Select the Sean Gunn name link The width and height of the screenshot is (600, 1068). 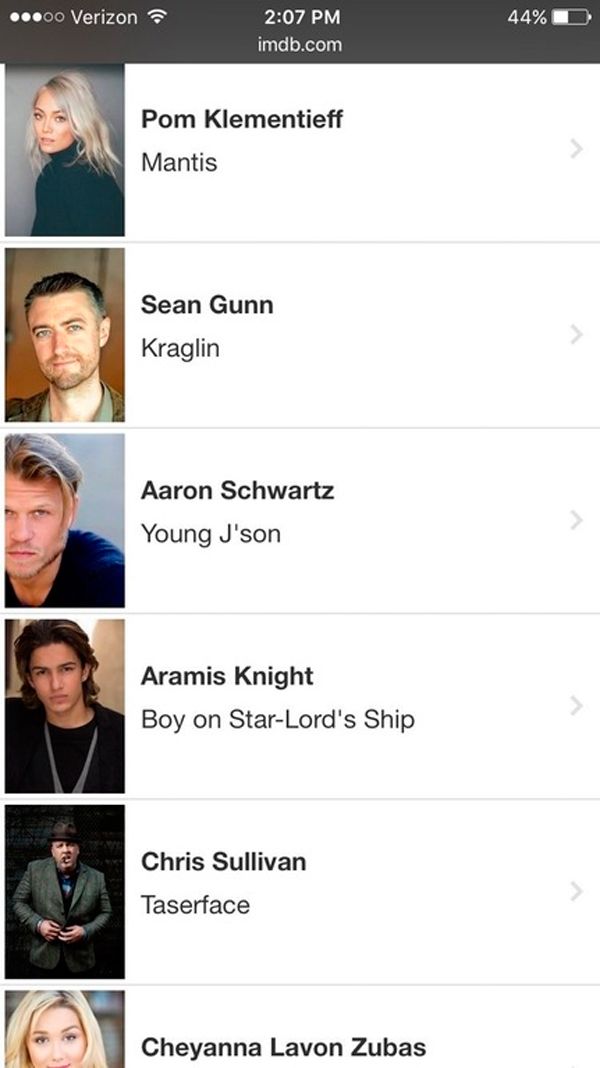[207, 305]
